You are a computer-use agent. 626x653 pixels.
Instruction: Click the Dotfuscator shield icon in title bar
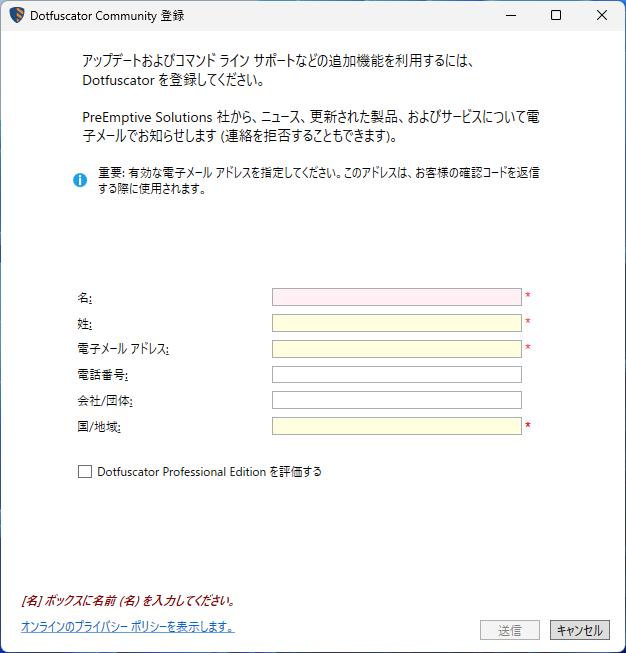pyautogui.click(x=17, y=15)
